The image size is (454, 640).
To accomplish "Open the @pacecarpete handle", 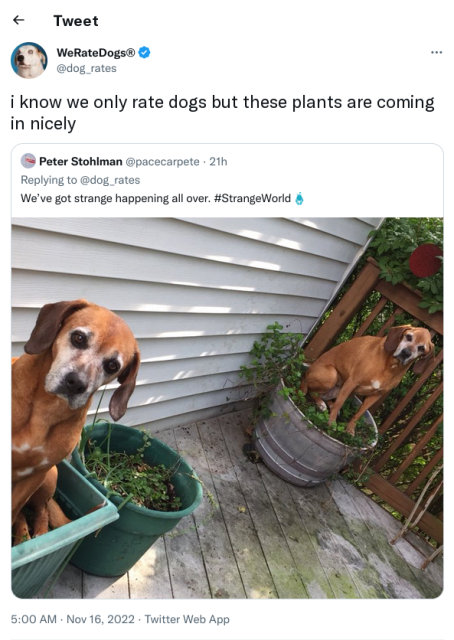I will [x=162, y=162].
